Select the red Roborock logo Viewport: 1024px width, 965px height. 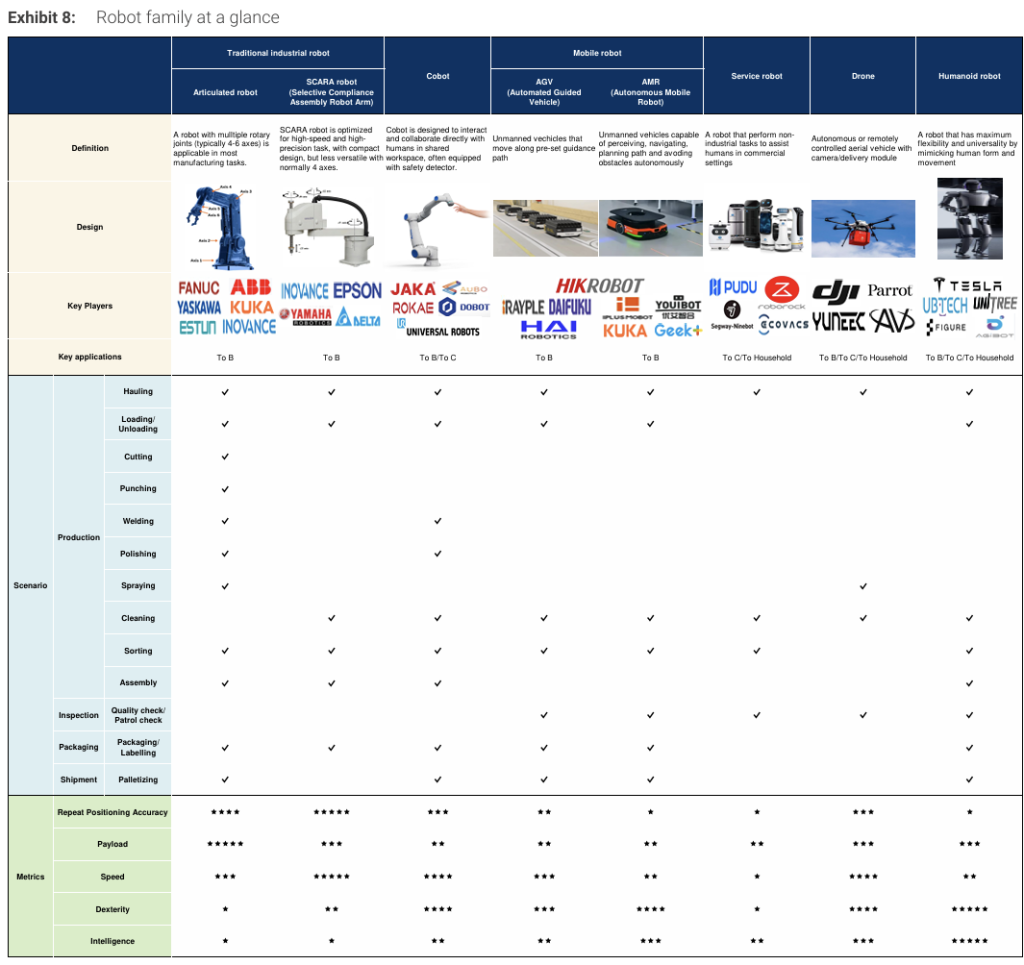coord(782,292)
